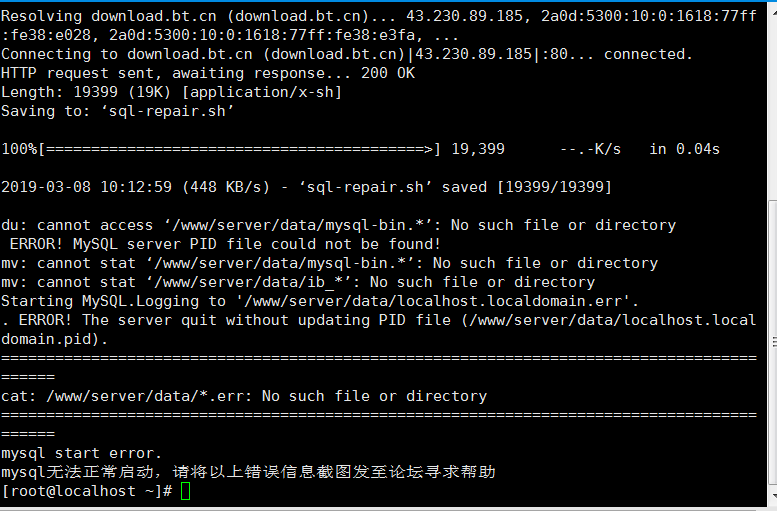Click the 'Saving to: sql-repair.sh' line
Screen dimensions: 777x511
click(117, 111)
